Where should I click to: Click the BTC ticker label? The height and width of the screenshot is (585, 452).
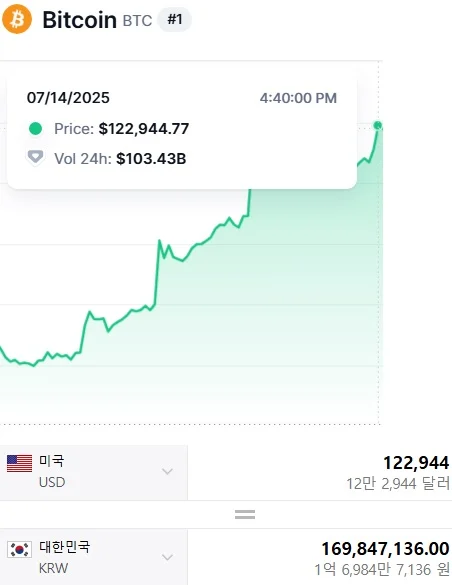point(137,21)
